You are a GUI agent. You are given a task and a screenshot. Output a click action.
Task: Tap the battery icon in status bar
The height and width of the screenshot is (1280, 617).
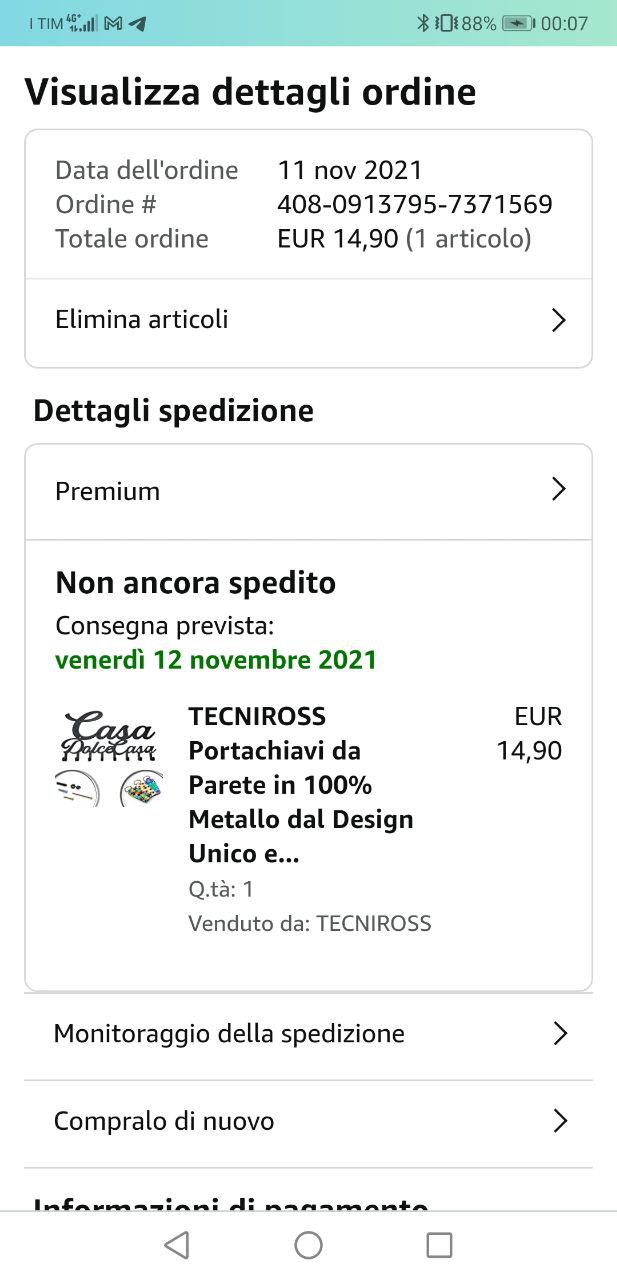pyautogui.click(x=518, y=23)
